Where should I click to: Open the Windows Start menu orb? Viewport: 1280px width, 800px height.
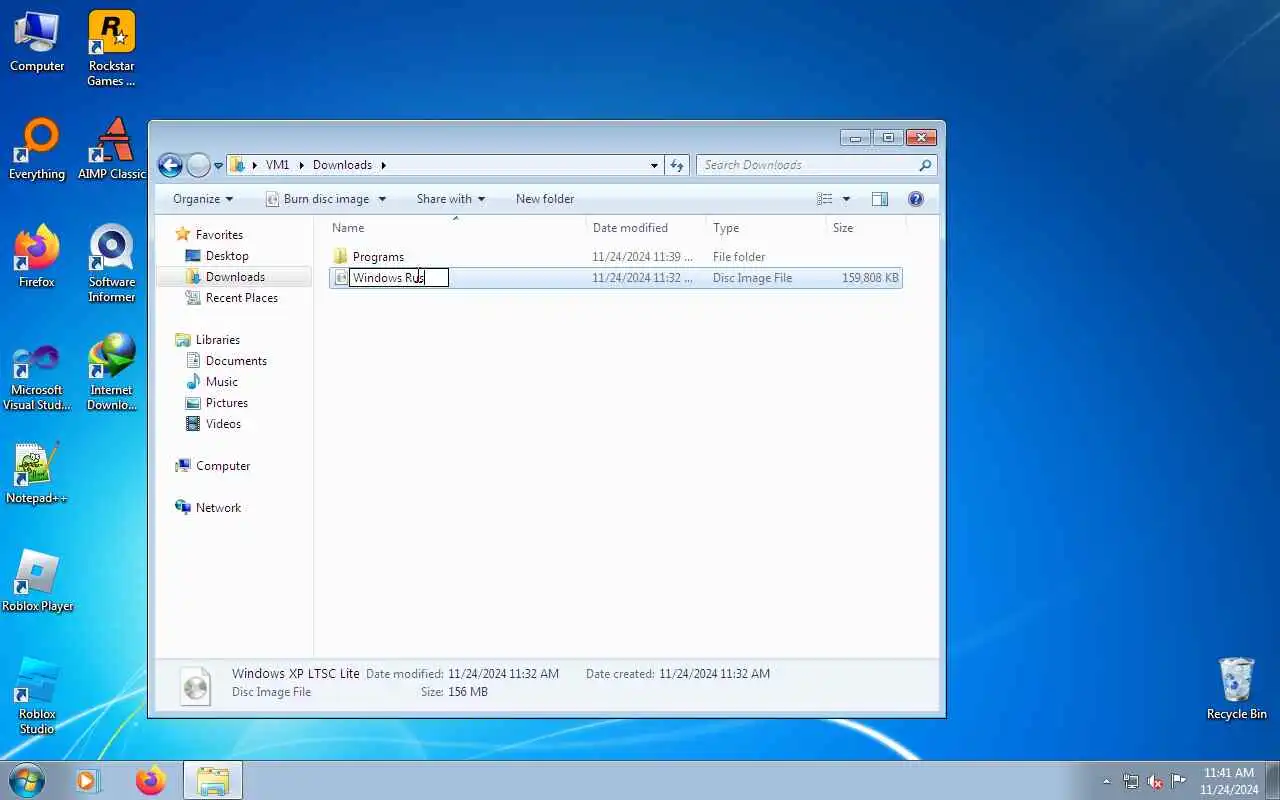click(x=27, y=780)
